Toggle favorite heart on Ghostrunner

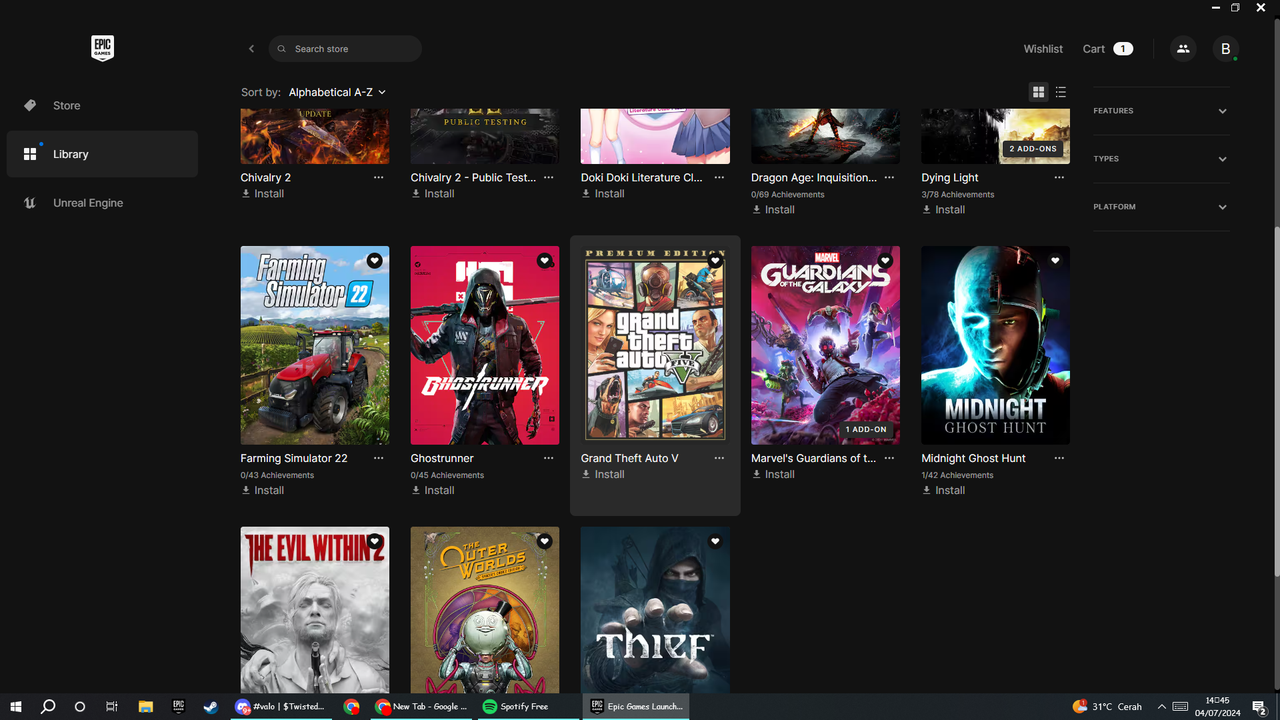coord(544,261)
